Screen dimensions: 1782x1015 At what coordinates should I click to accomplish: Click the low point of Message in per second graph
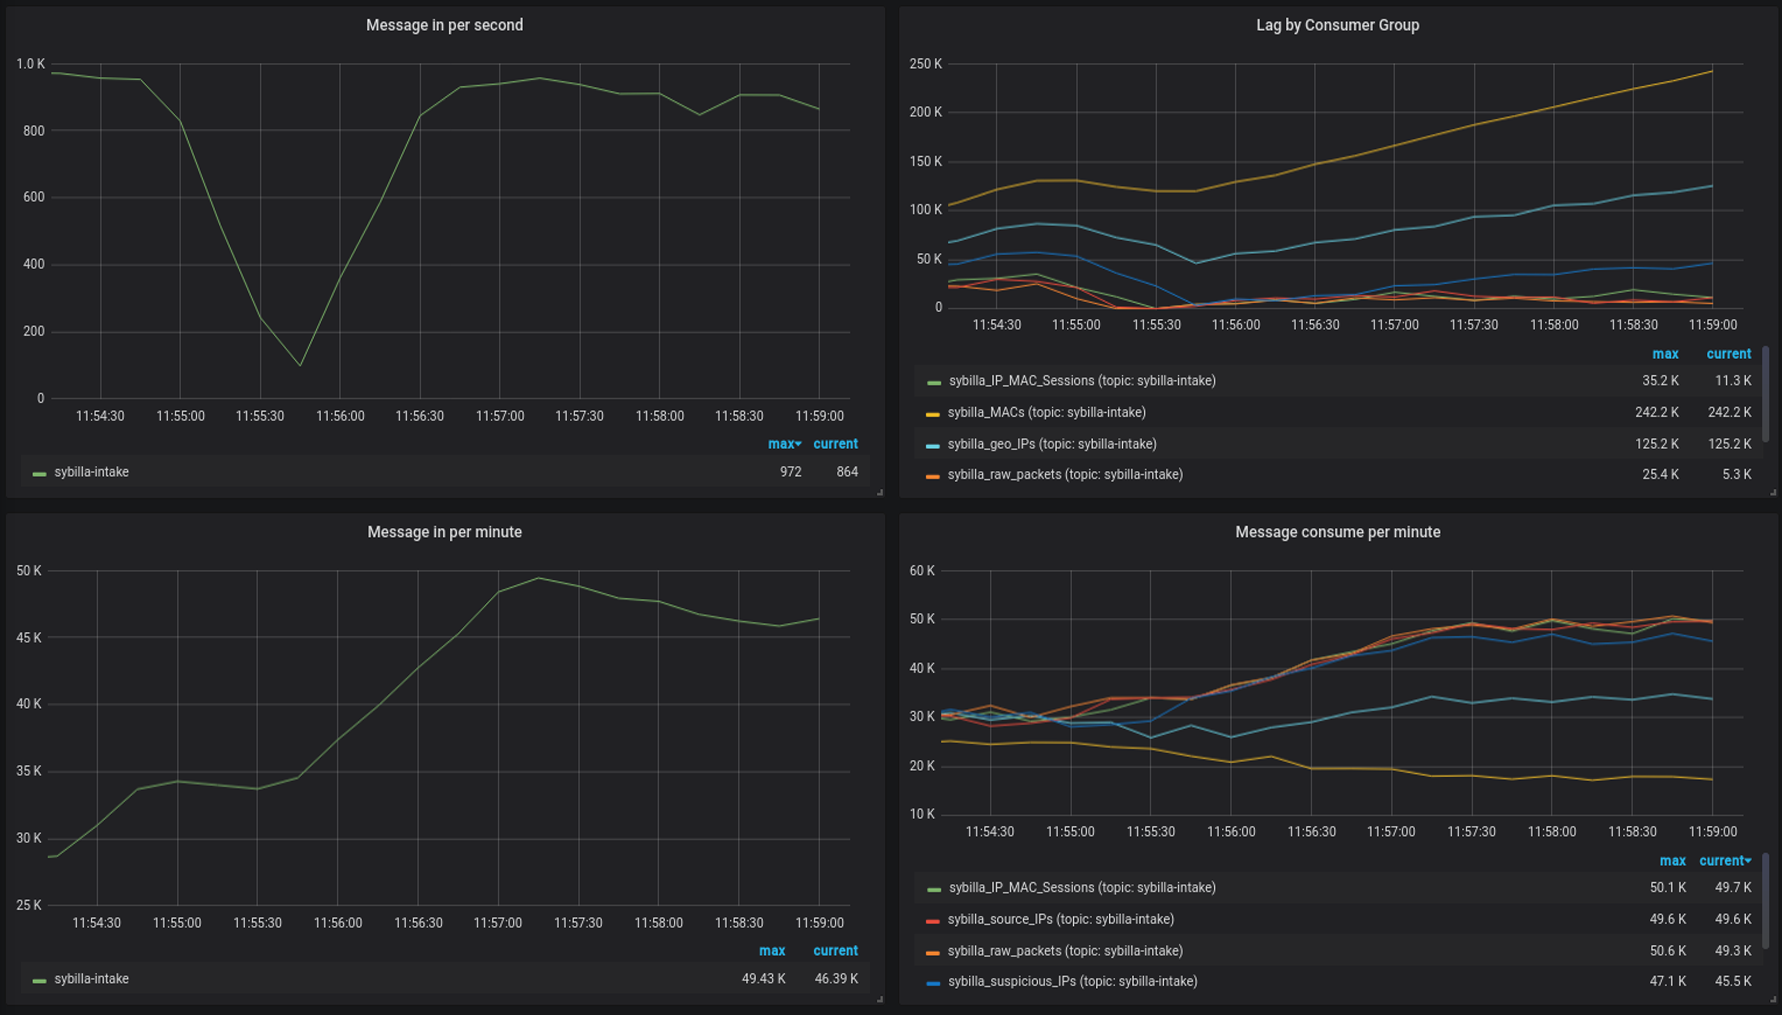pyautogui.click(x=300, y=365)
